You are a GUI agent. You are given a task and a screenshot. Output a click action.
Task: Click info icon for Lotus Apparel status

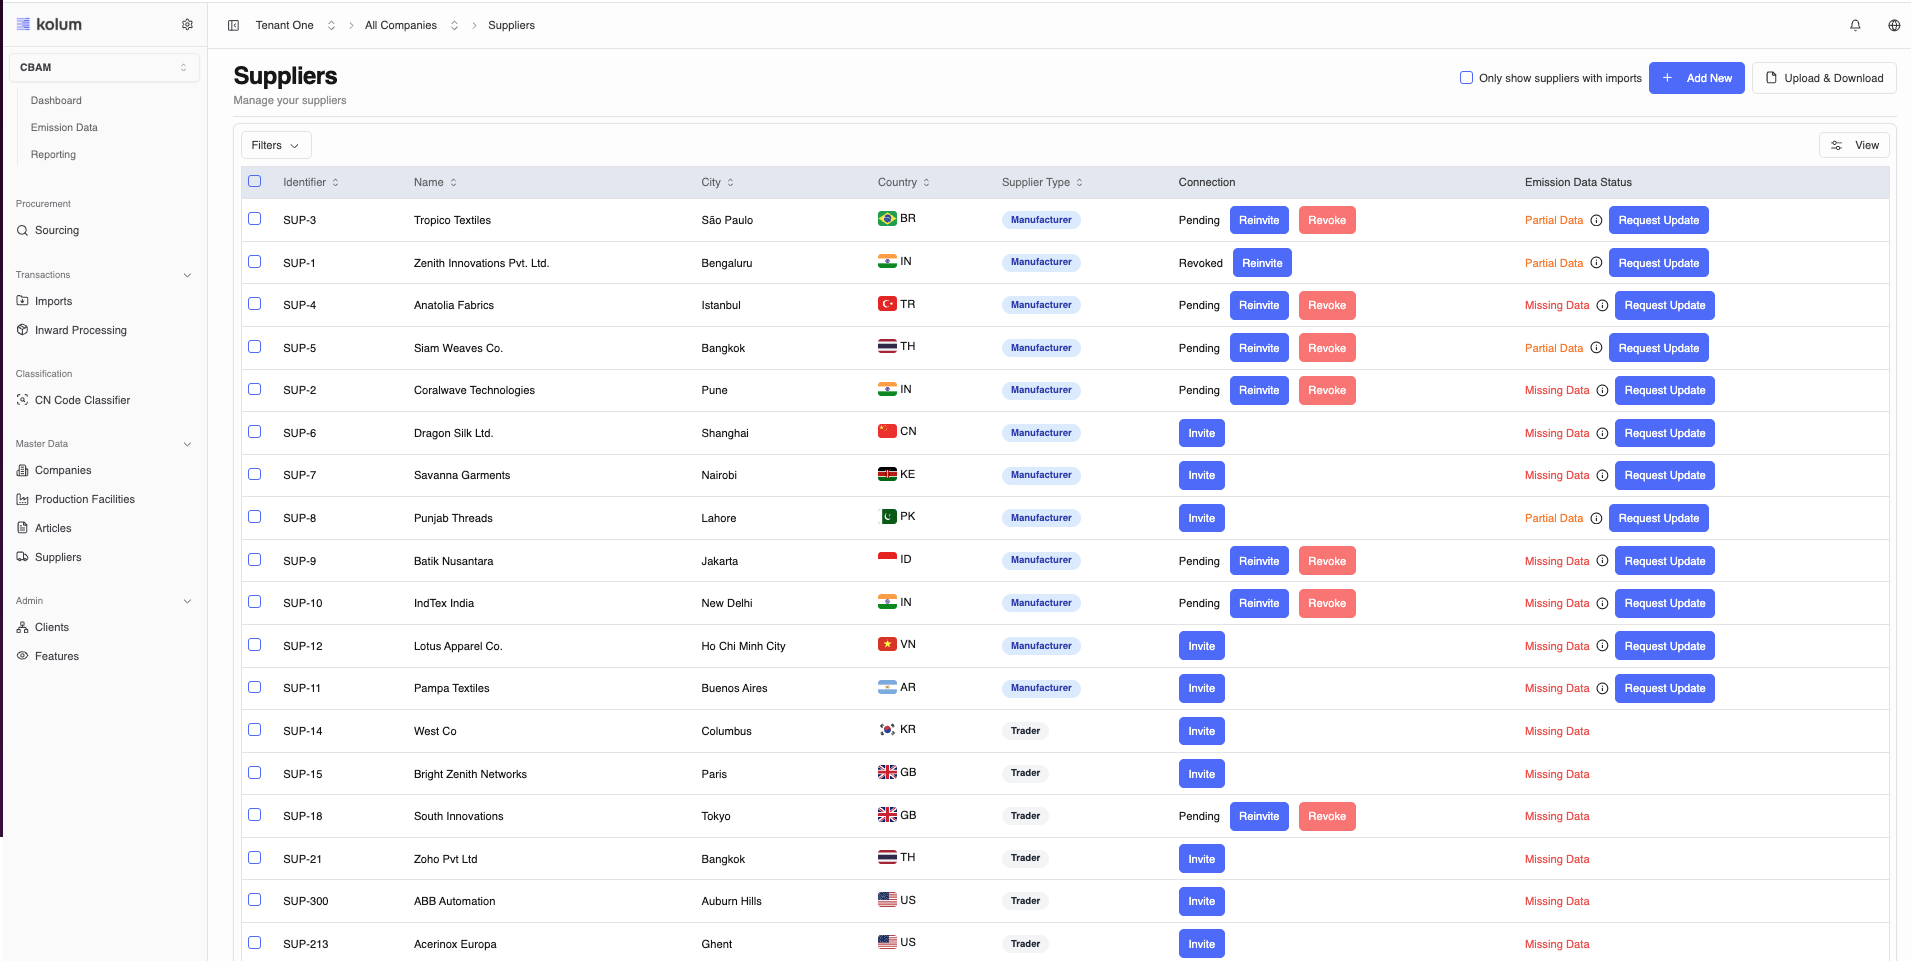point(1602,646)
